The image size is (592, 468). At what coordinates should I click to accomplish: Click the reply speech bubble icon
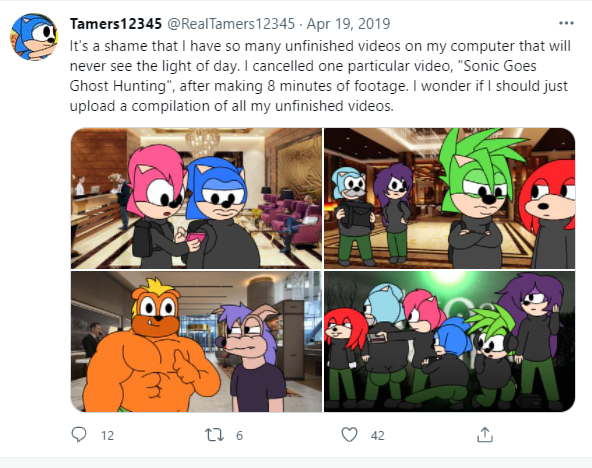tap(79, 435)
